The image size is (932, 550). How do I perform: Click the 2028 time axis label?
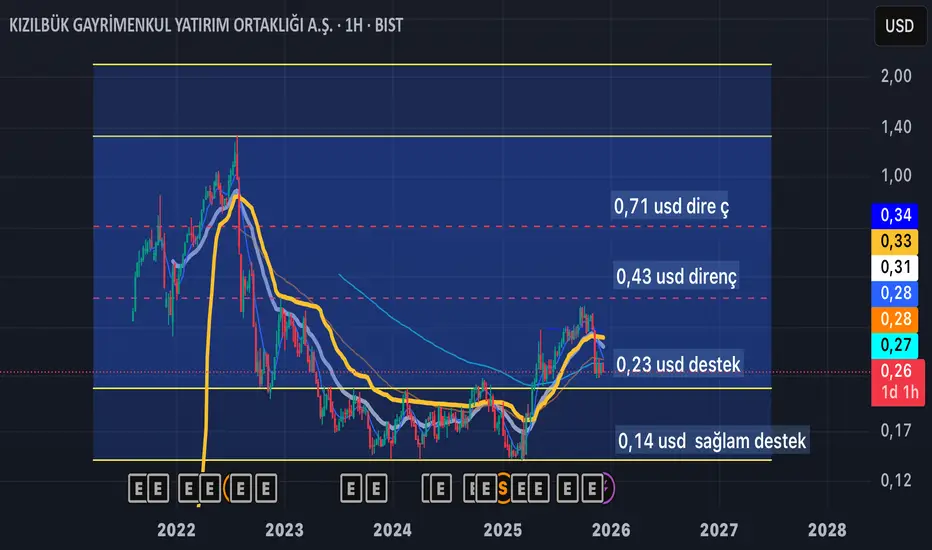(x=827, y=530)
